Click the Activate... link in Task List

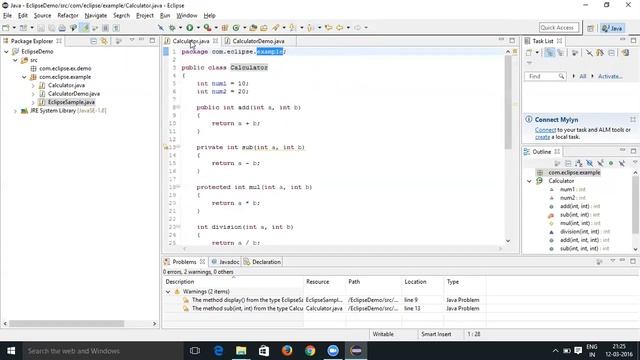610,76
